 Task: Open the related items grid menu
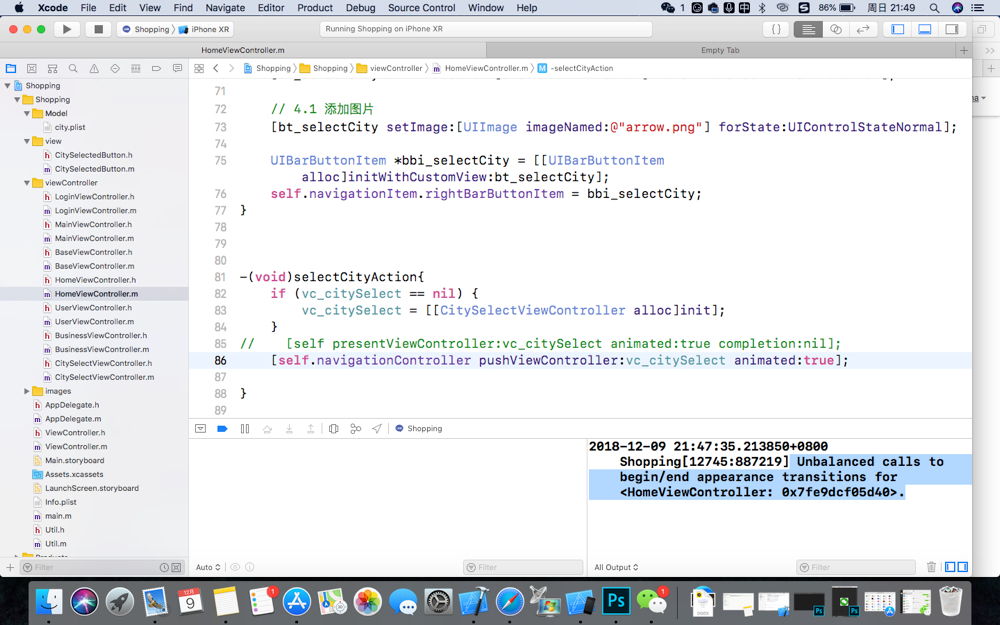(199, 68)
